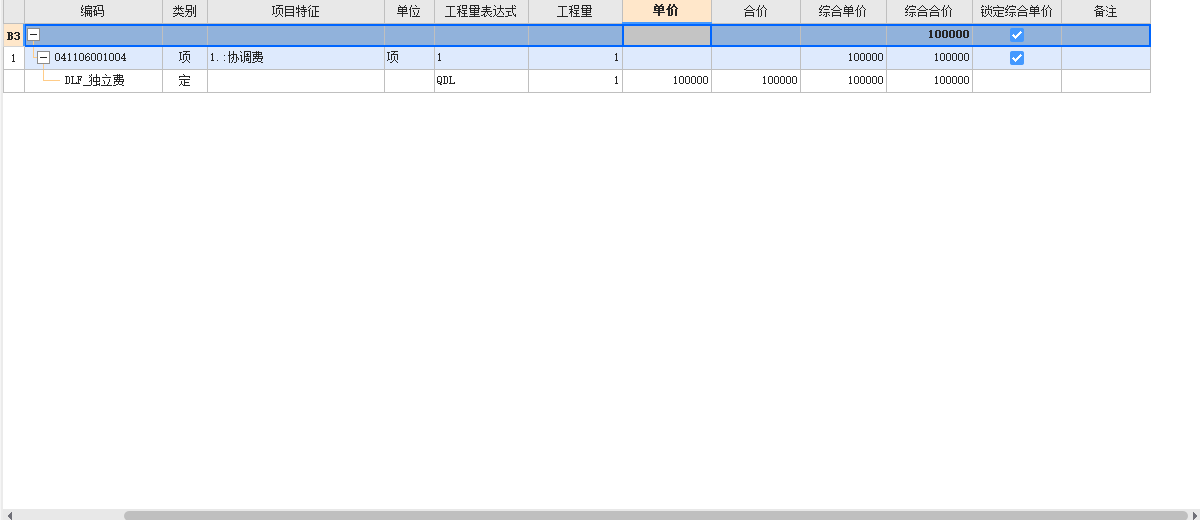Collapse the 041106001004 item row

point(43,58)
